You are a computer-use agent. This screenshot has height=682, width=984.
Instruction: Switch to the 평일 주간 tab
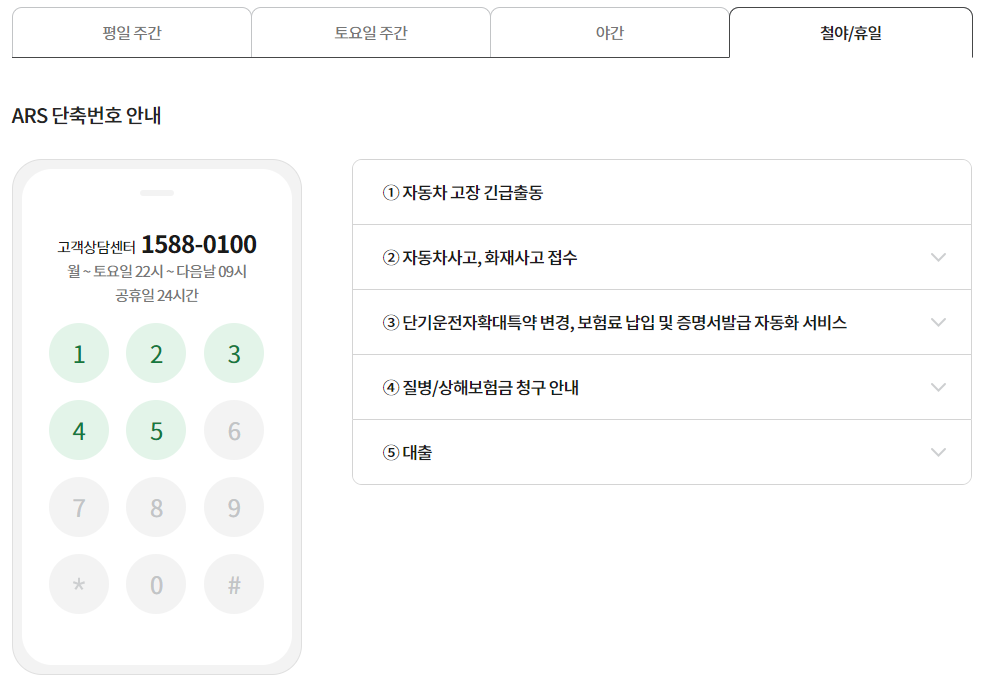(131, 32)
